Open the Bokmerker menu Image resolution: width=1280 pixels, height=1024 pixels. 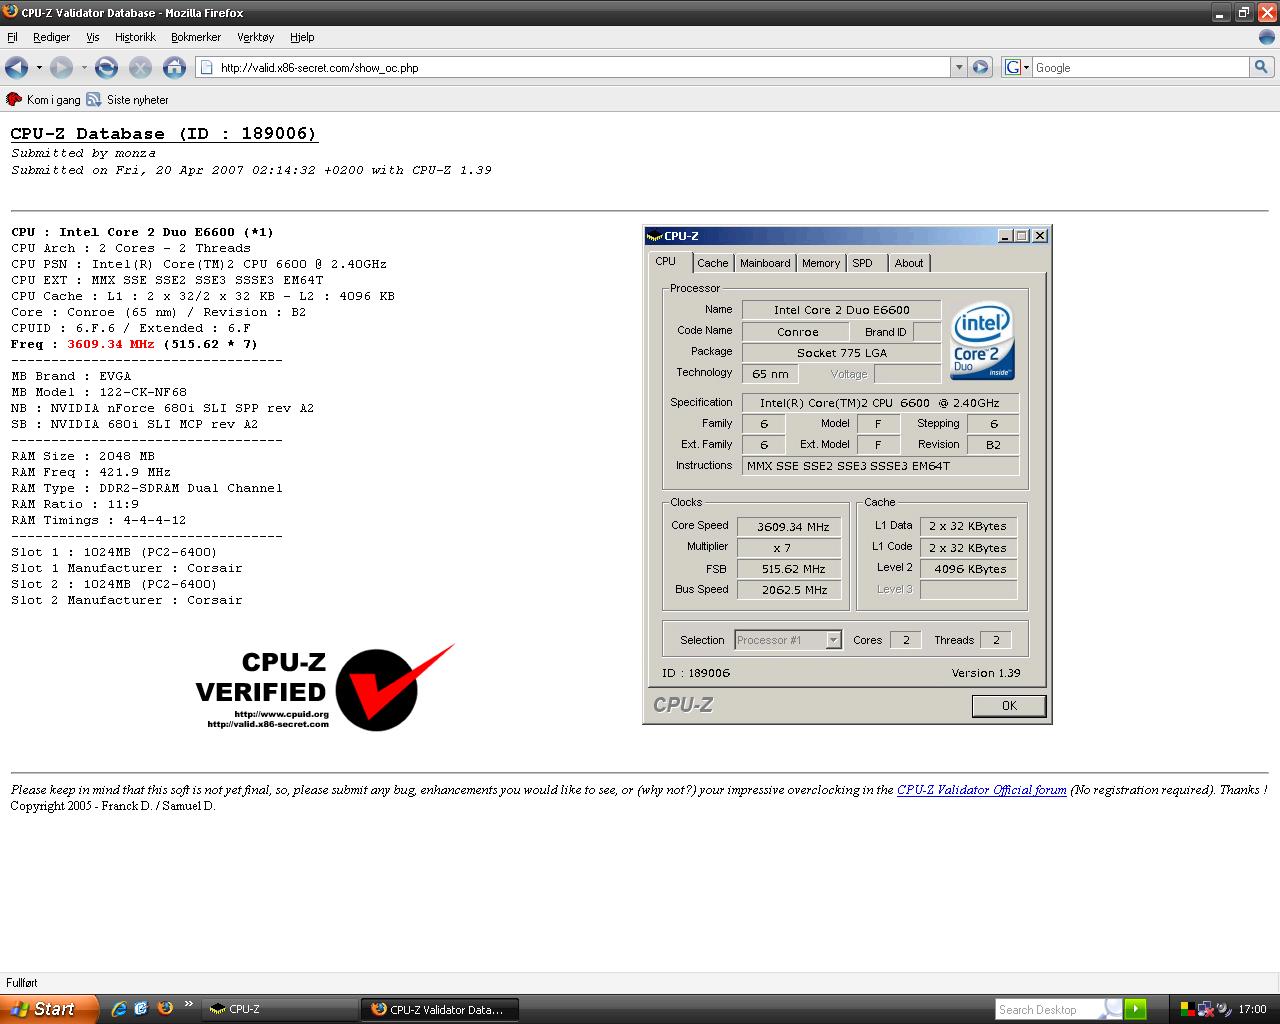(x=196, y=37)
